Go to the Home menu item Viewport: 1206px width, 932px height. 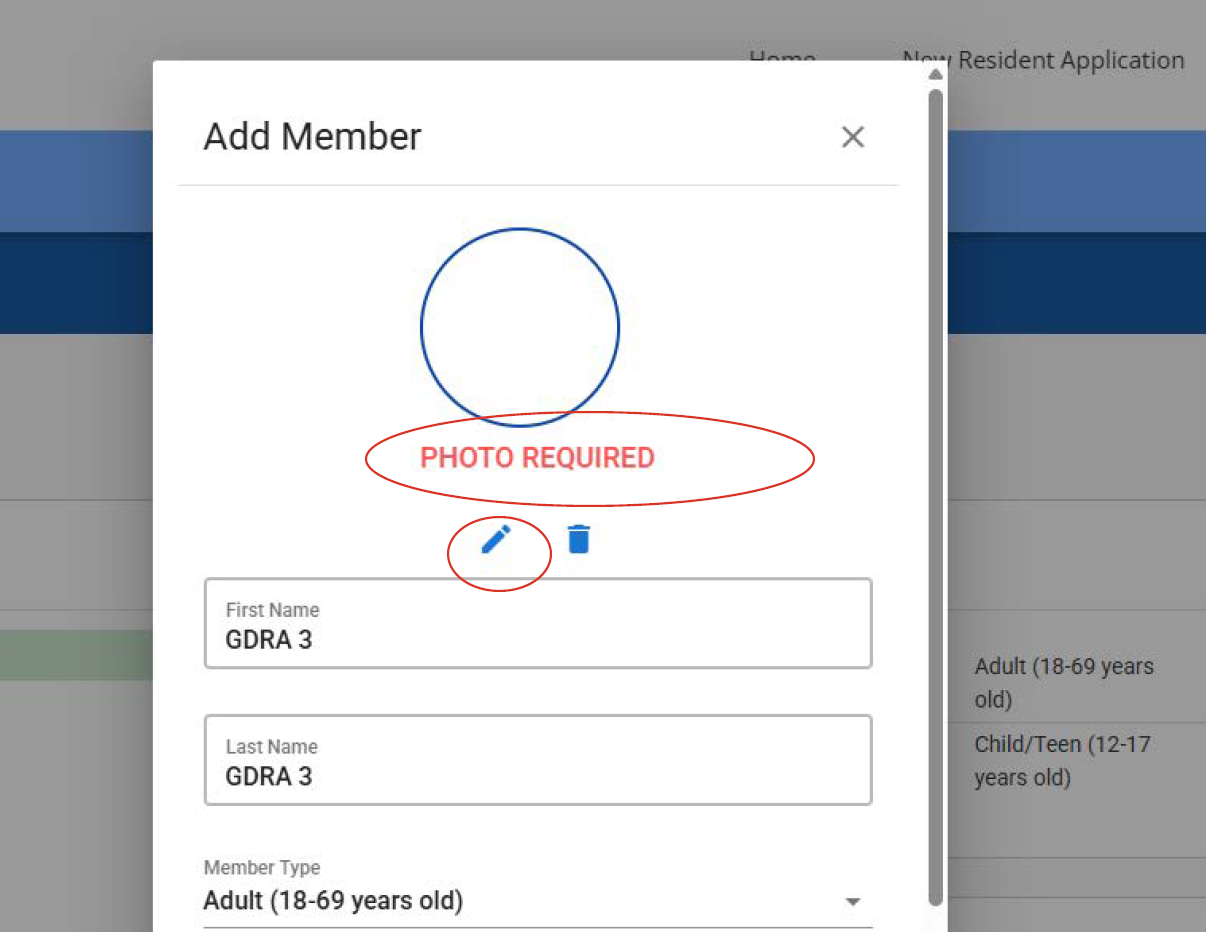point(782,56)
